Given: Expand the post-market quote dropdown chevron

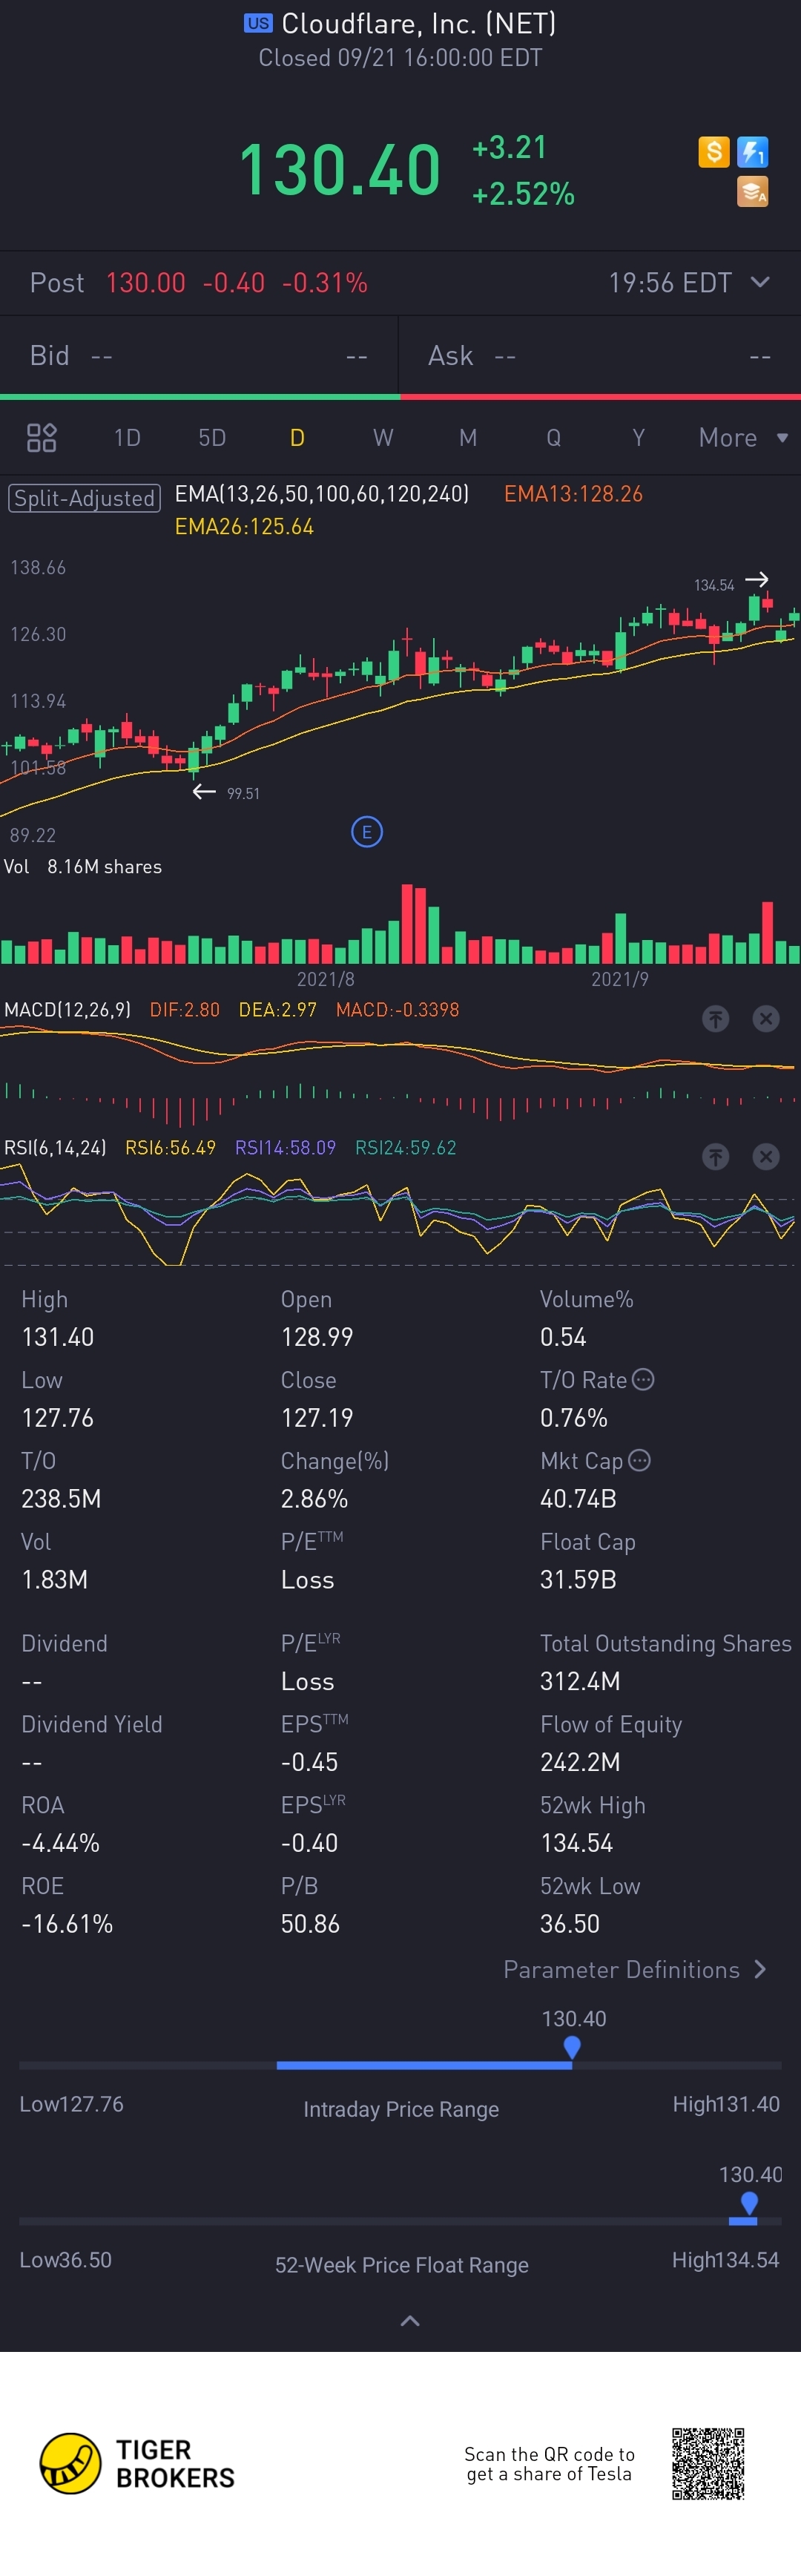Looking at the screenshot, I should (760, 282).
